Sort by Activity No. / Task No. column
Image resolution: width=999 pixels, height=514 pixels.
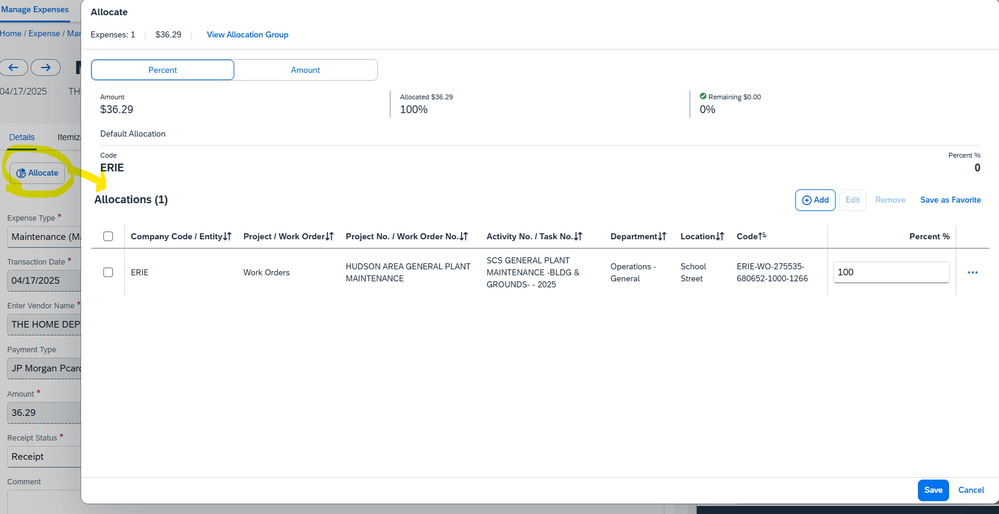pyautogui.click(x=535, y=236)
